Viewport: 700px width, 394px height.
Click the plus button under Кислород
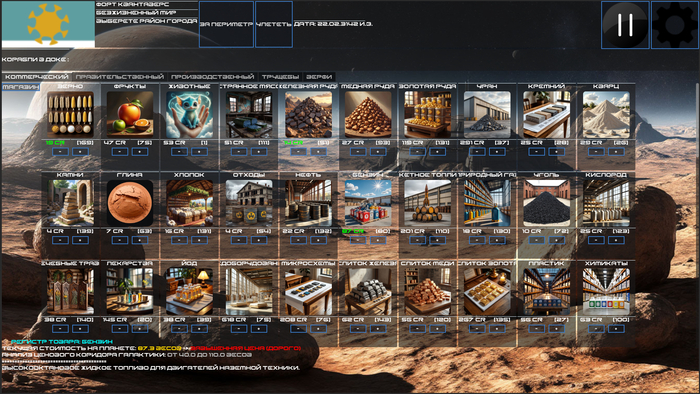point(616,240)
